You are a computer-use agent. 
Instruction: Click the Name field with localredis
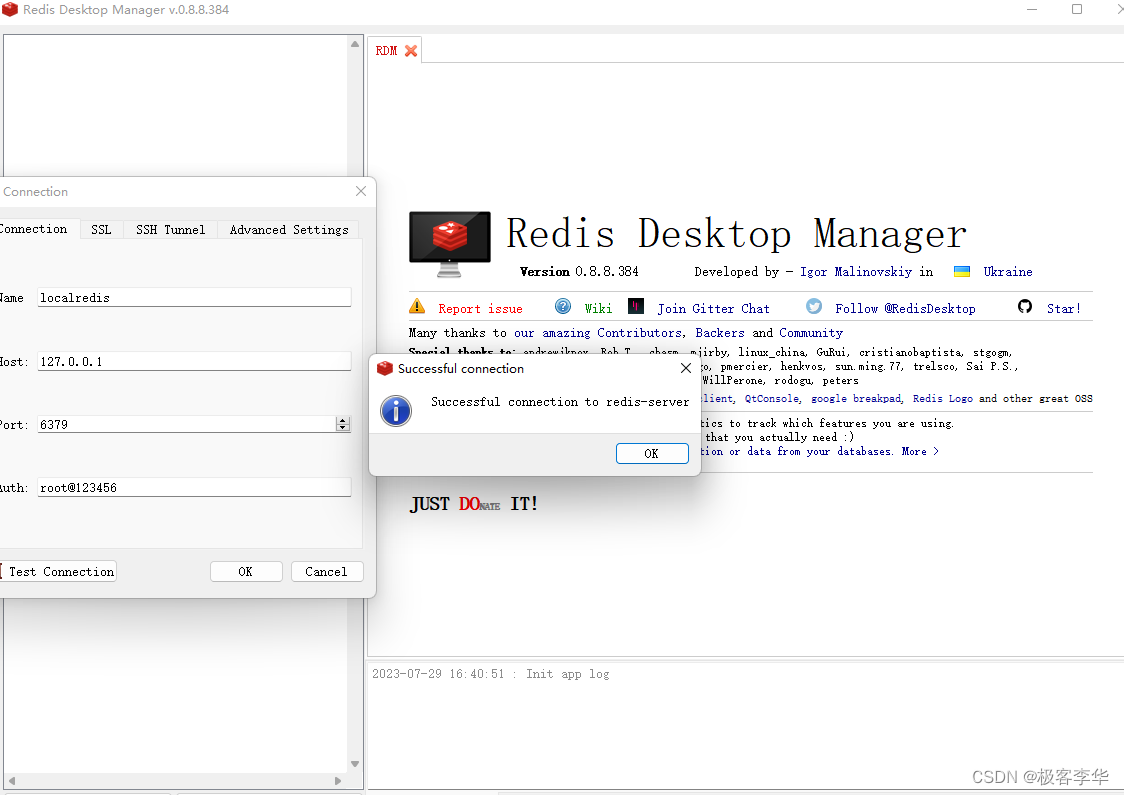pyautogui.click(x=194, y=297)
